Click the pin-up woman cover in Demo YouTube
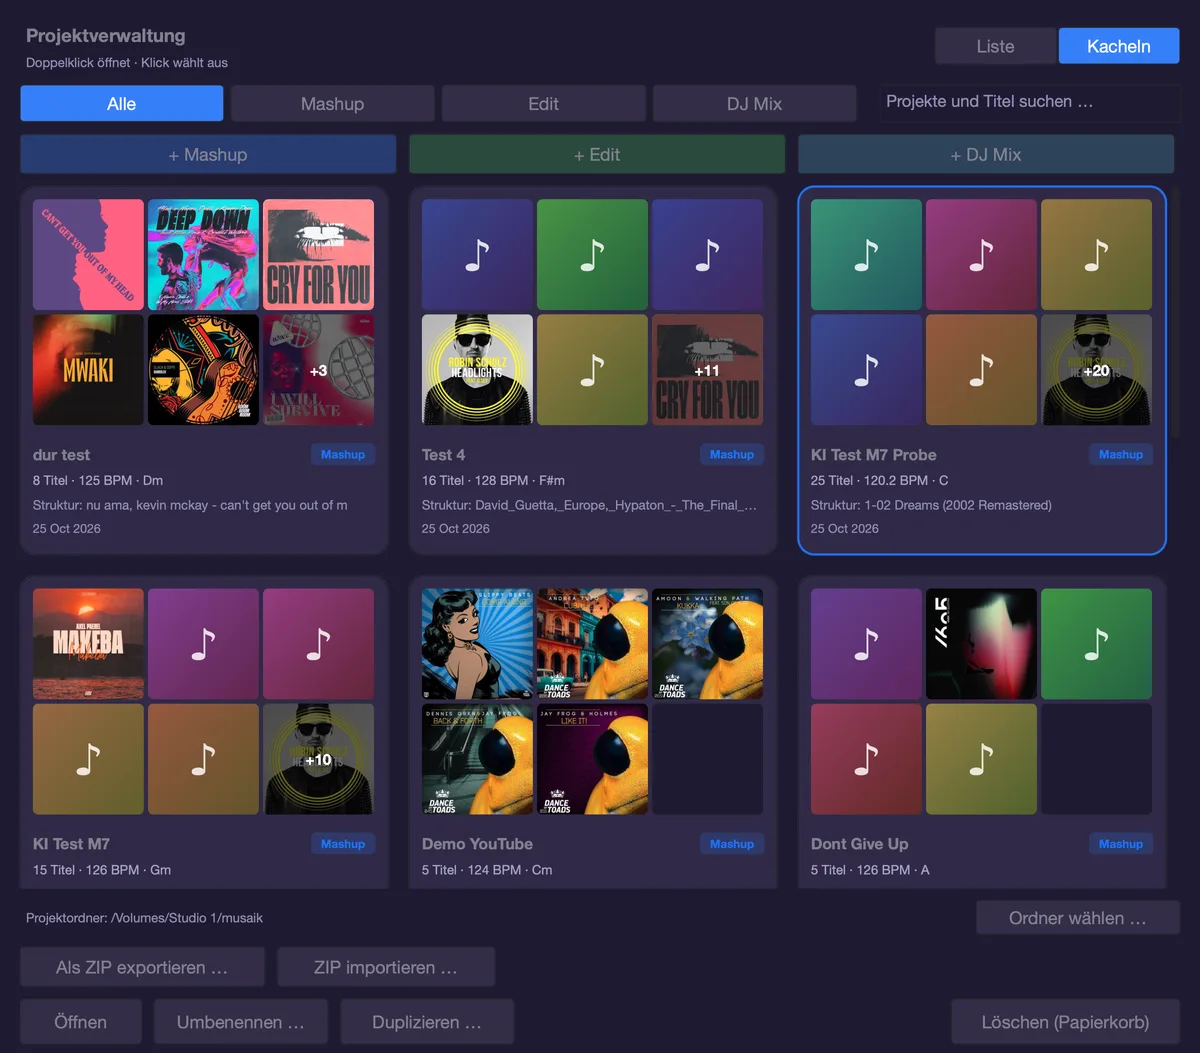 tap(477, 644)
